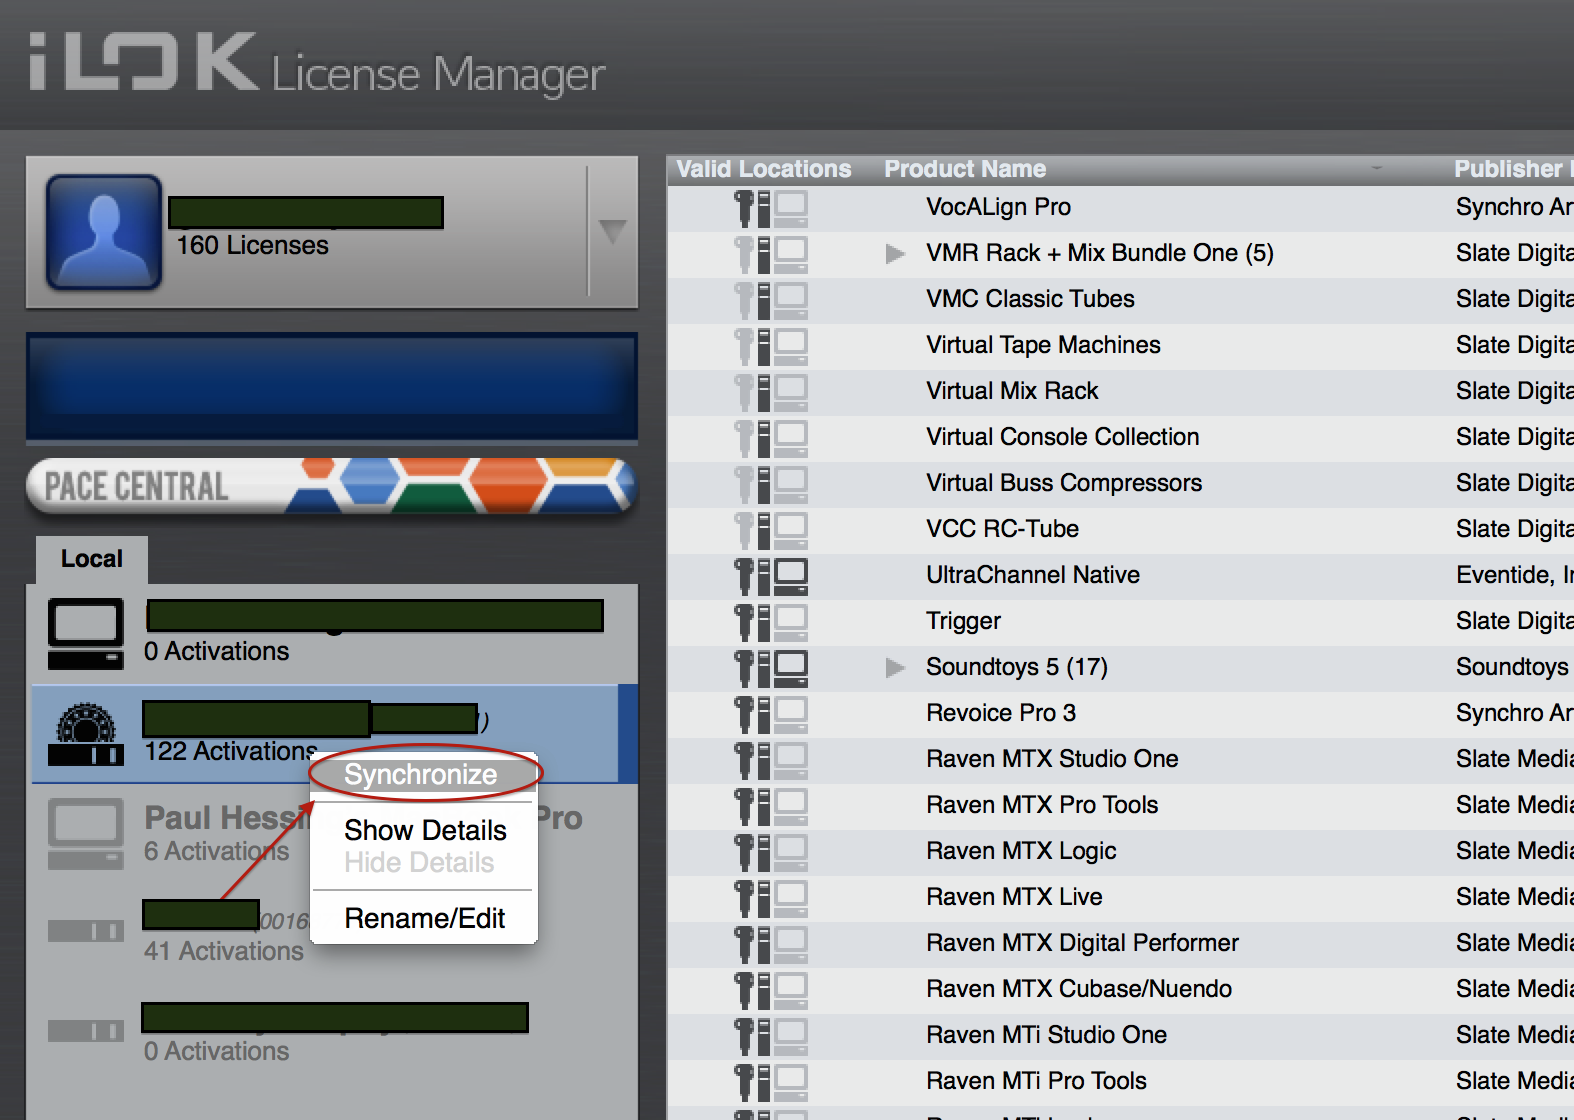Click valid locations icon for Virtual Mix Rack
This screenshot has width=1574, height=1120.
click(x=771, y=392)
